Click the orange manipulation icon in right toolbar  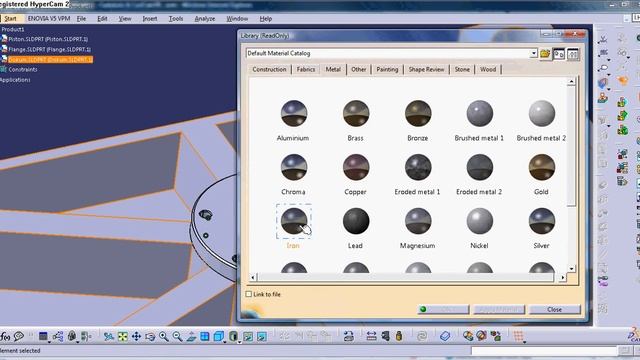[622, 80]
